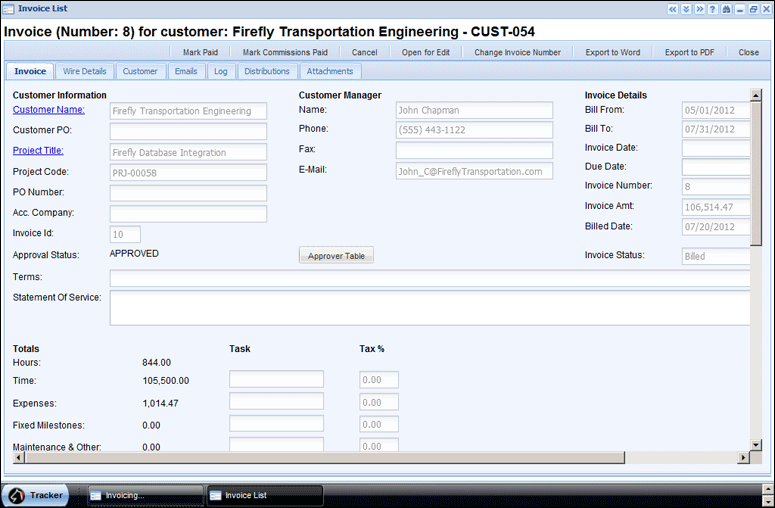
Task: Click the Time row Tax % field
Action: (379, 380)
